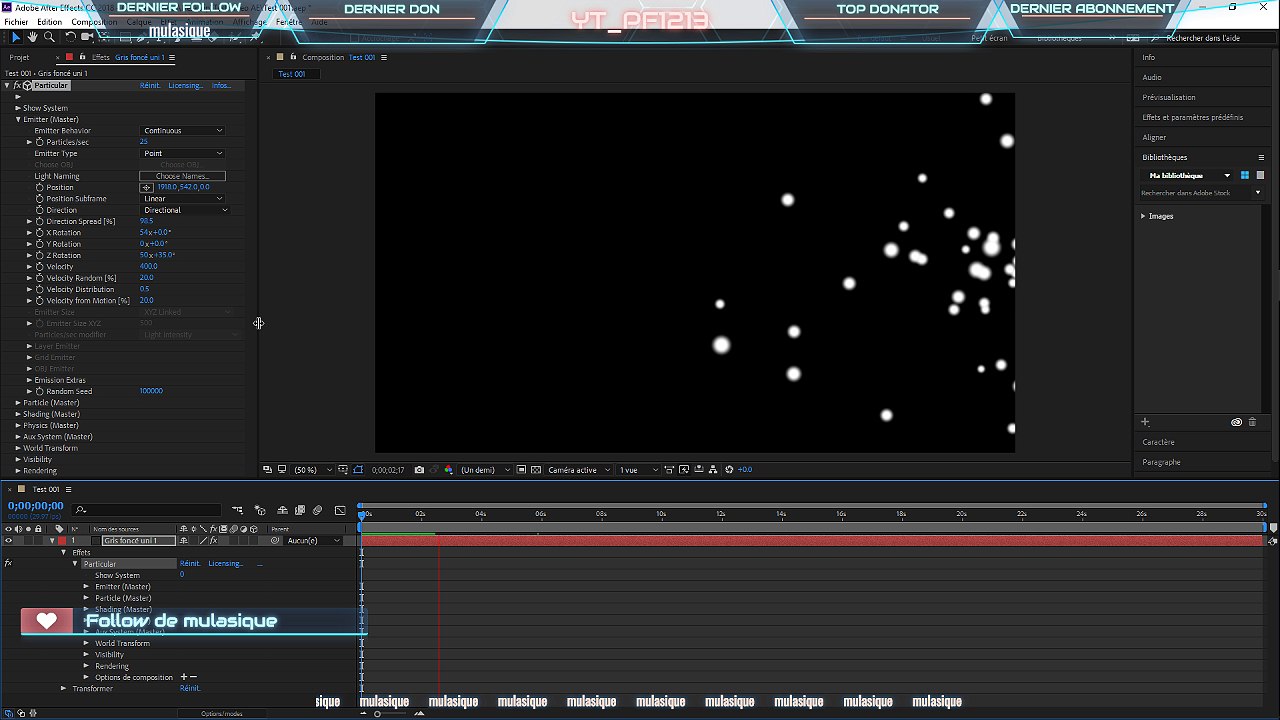
Task: Enable frame blending for the timeline
Action: point(299,510)
